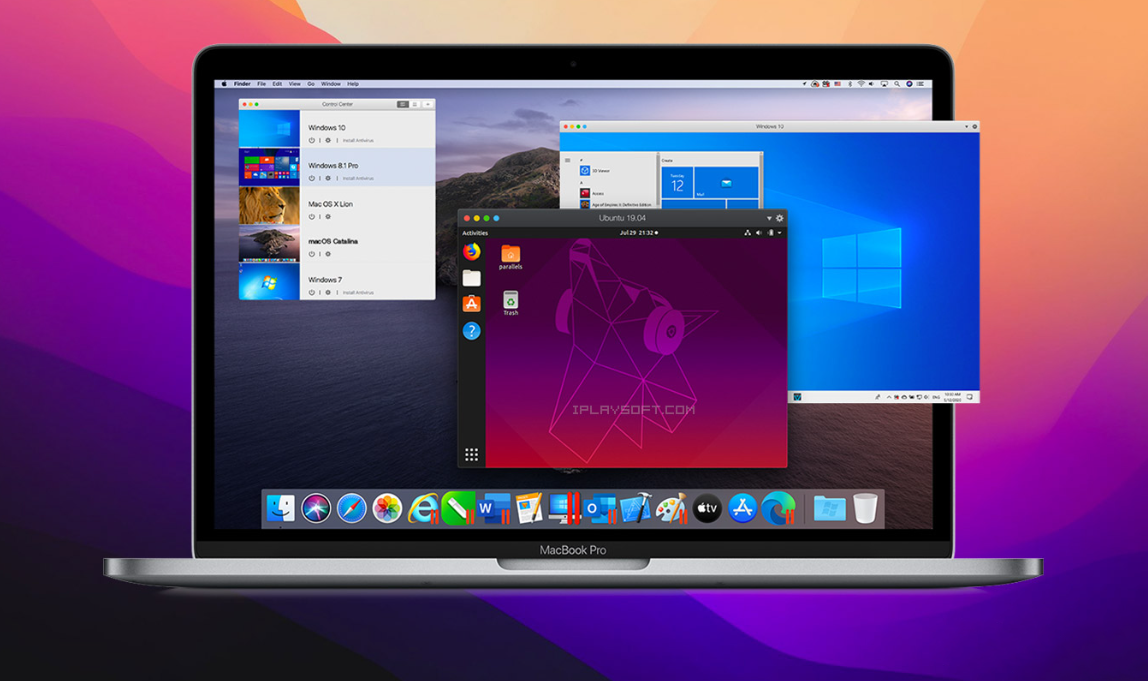Open the Windows folder stack in Dock
This screenshot has width=1148, height=681.
tap(829, 508)
